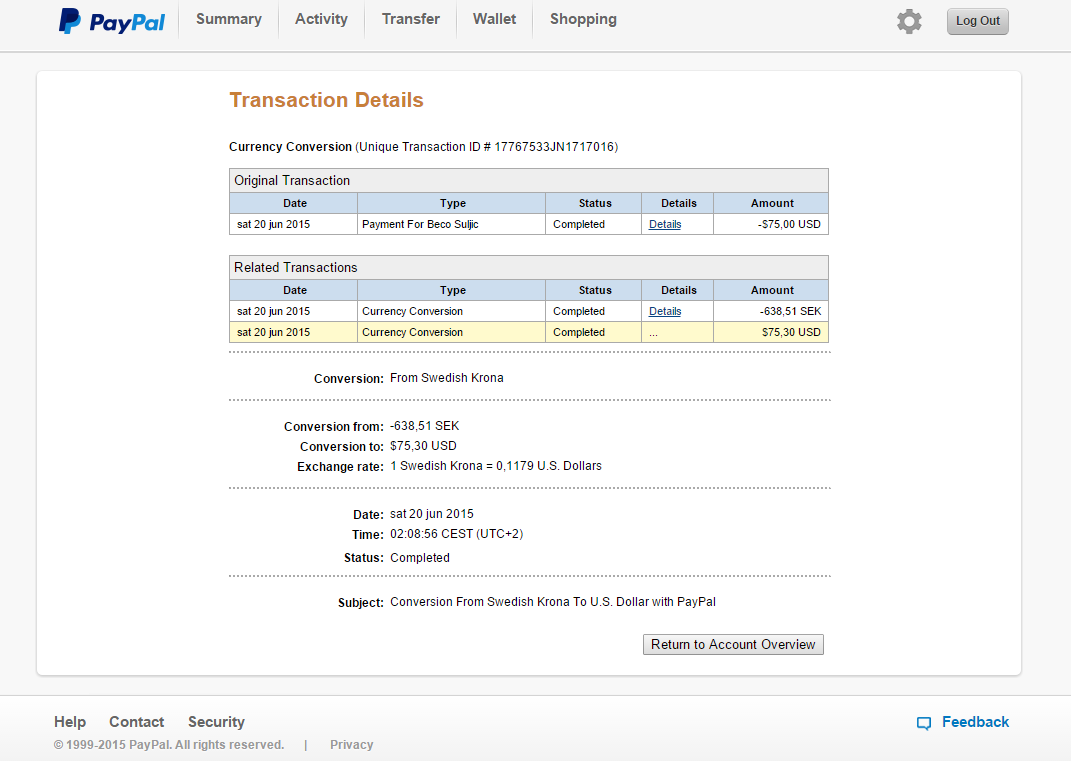This screenshot has width=1071, height=761.
Task: Switch to the Shopping tab
Action: pos(583,19)
